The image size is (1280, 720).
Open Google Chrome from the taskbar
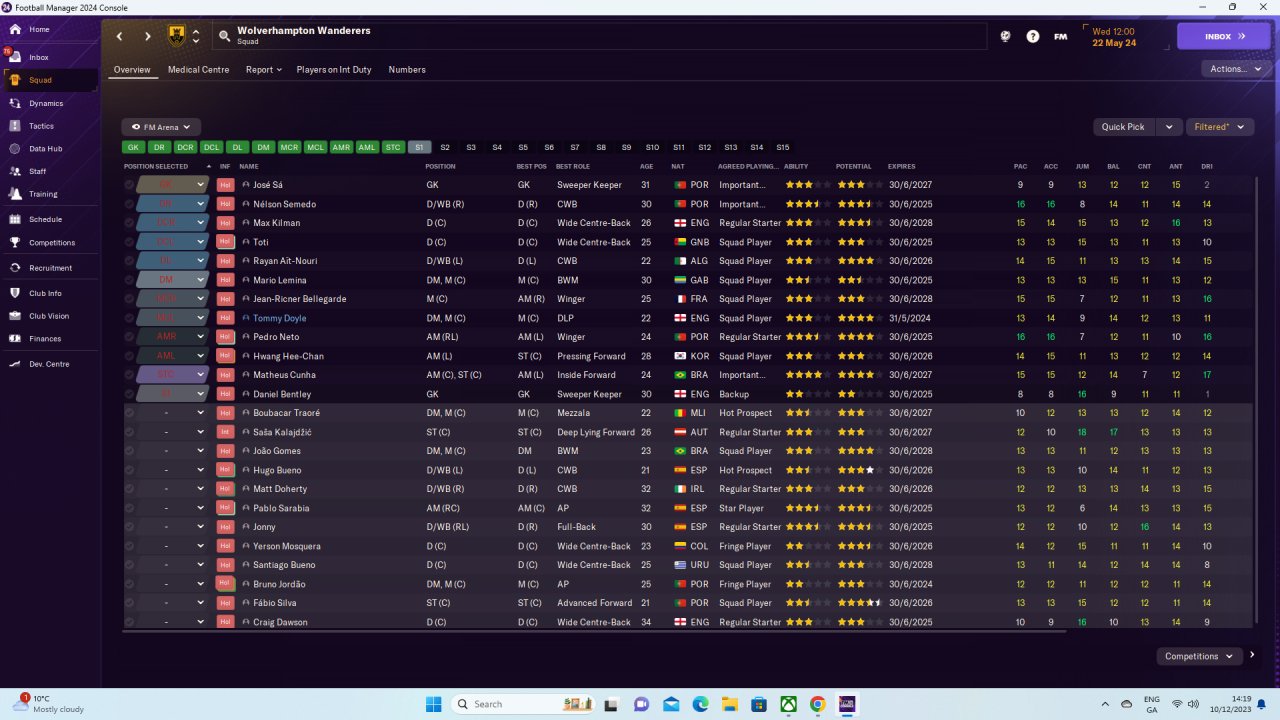(817, 704)
